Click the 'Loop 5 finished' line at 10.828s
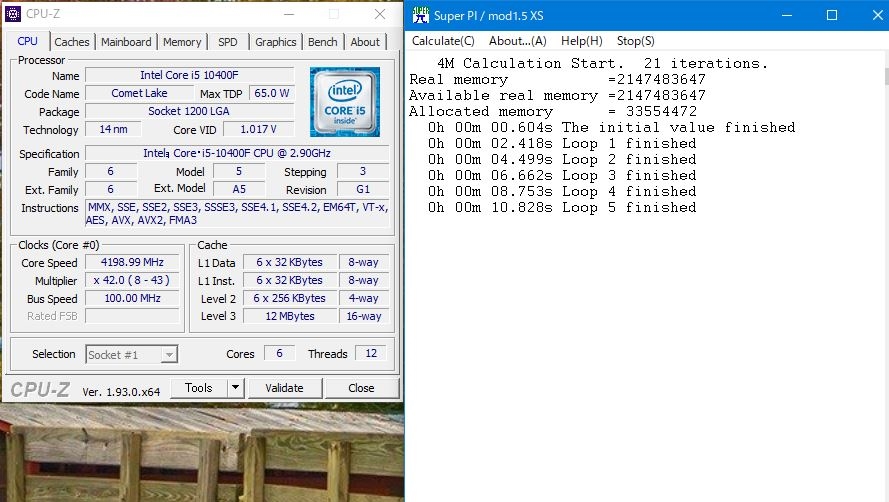889x502 pixels. pyautogui.click(x=562, y=208)
